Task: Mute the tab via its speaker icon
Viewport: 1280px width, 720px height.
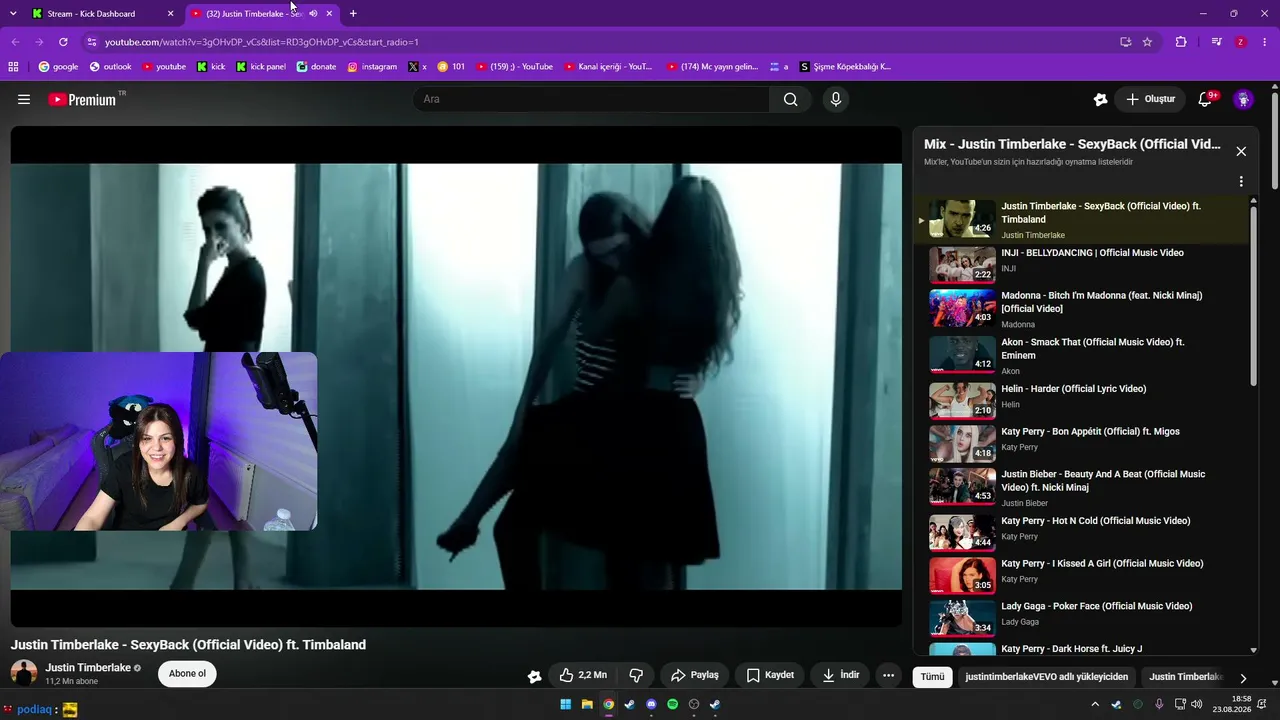Action: [313, 14]
